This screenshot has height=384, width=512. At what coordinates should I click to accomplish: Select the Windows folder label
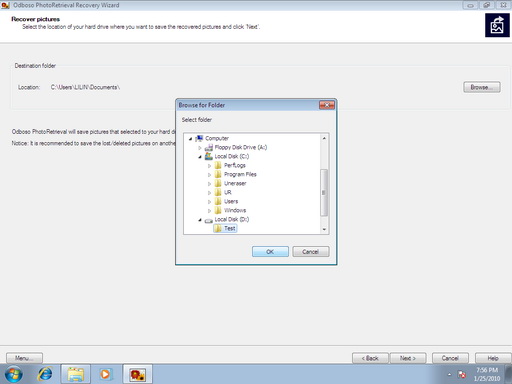coord(235,210)
